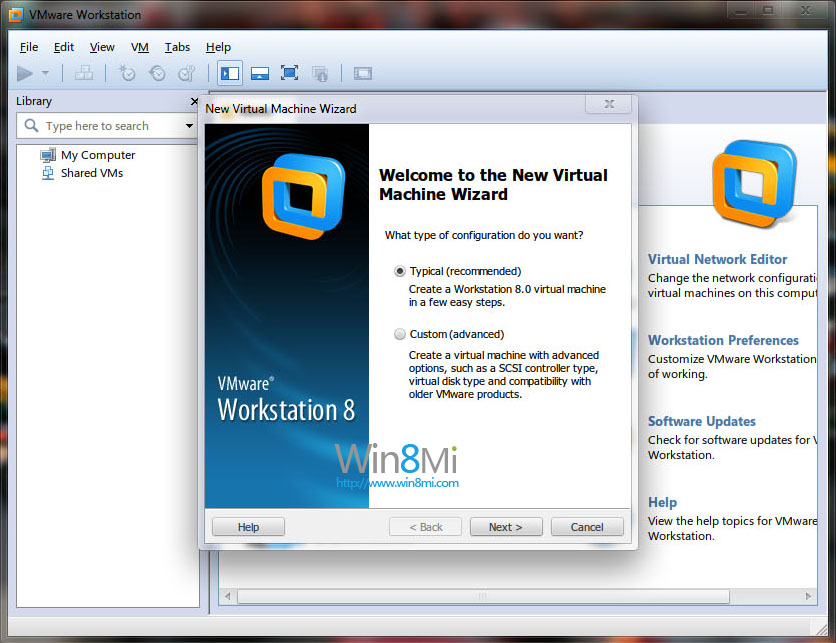Viewport: 836px width, 643px height.
Task: Click the Power On play toolbar icon
Action: pyautogui.click(x=25, y=73)
